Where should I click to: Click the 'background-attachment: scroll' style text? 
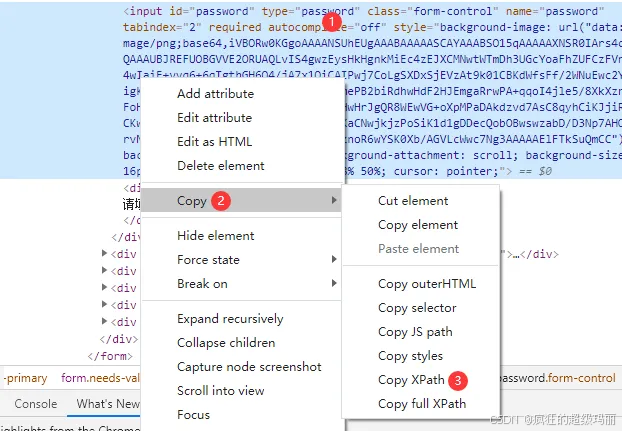(x=432, y=155)
